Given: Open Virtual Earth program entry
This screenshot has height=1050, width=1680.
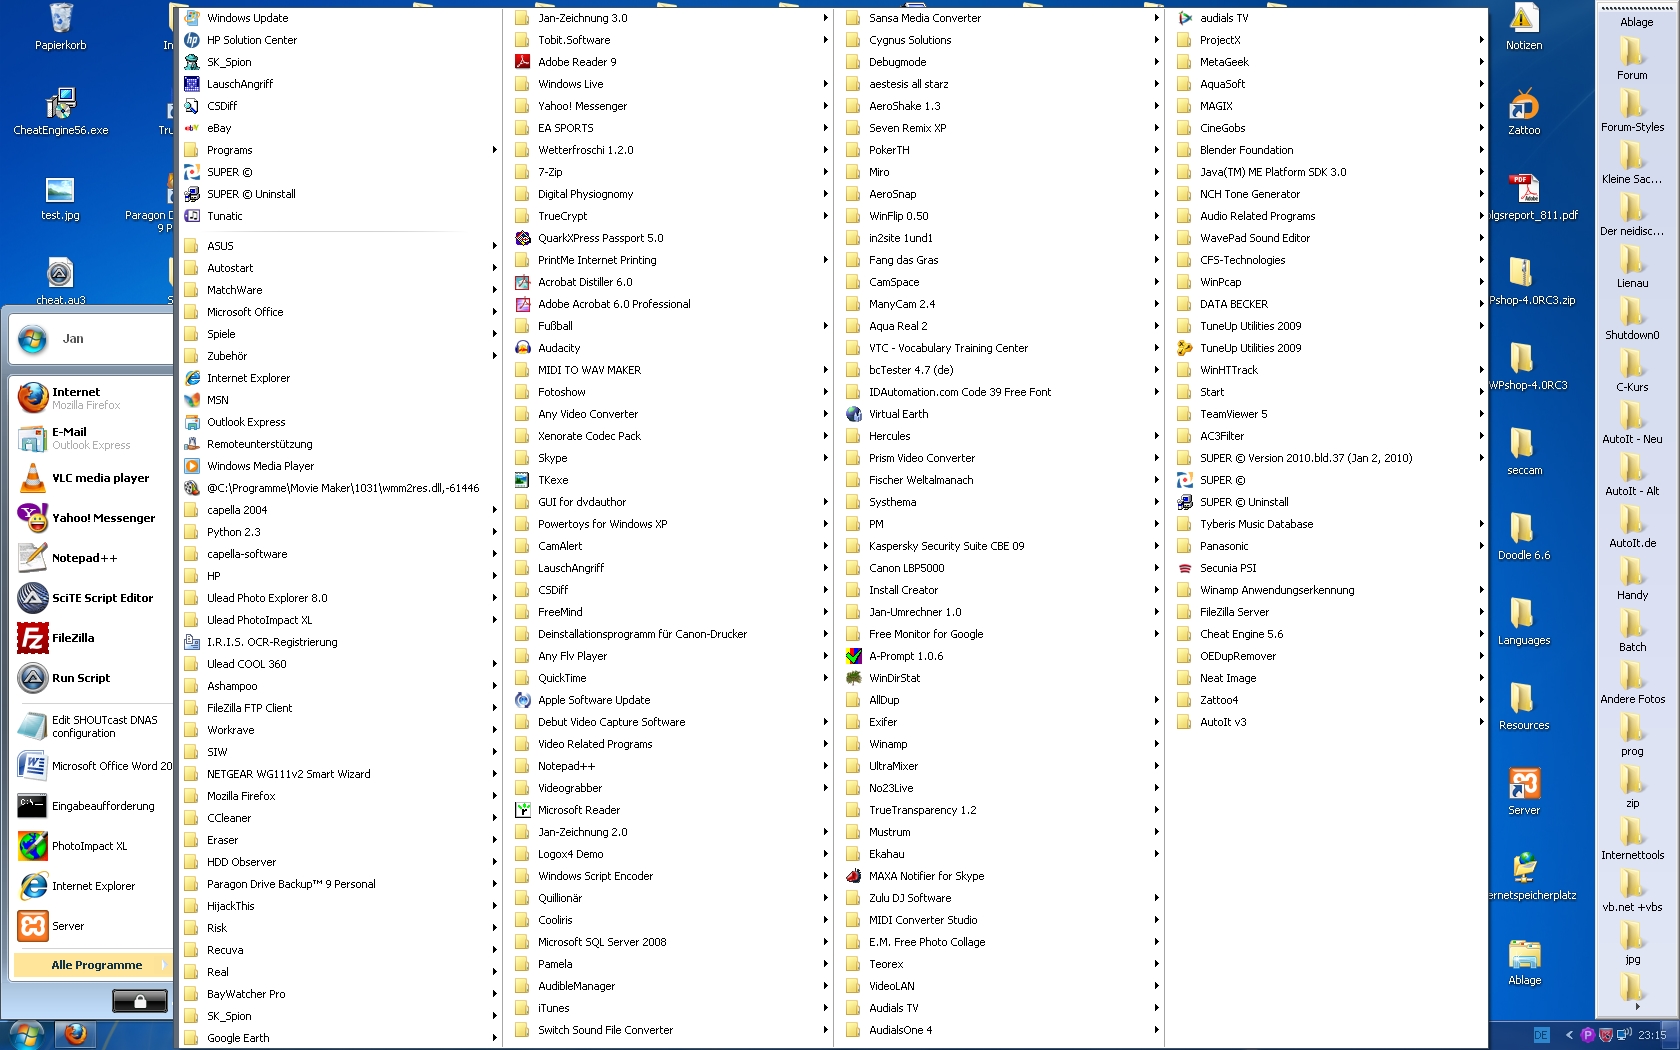Looking at the screenshot, I should pyautogui.click(x=897, y=414).
